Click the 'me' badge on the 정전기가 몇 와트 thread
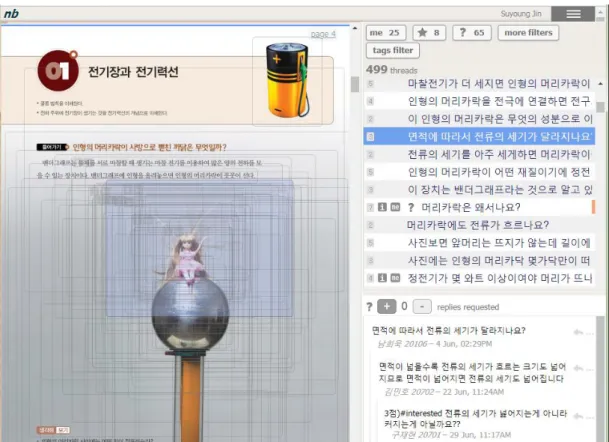The image size is (609, 442). (395, 278)
